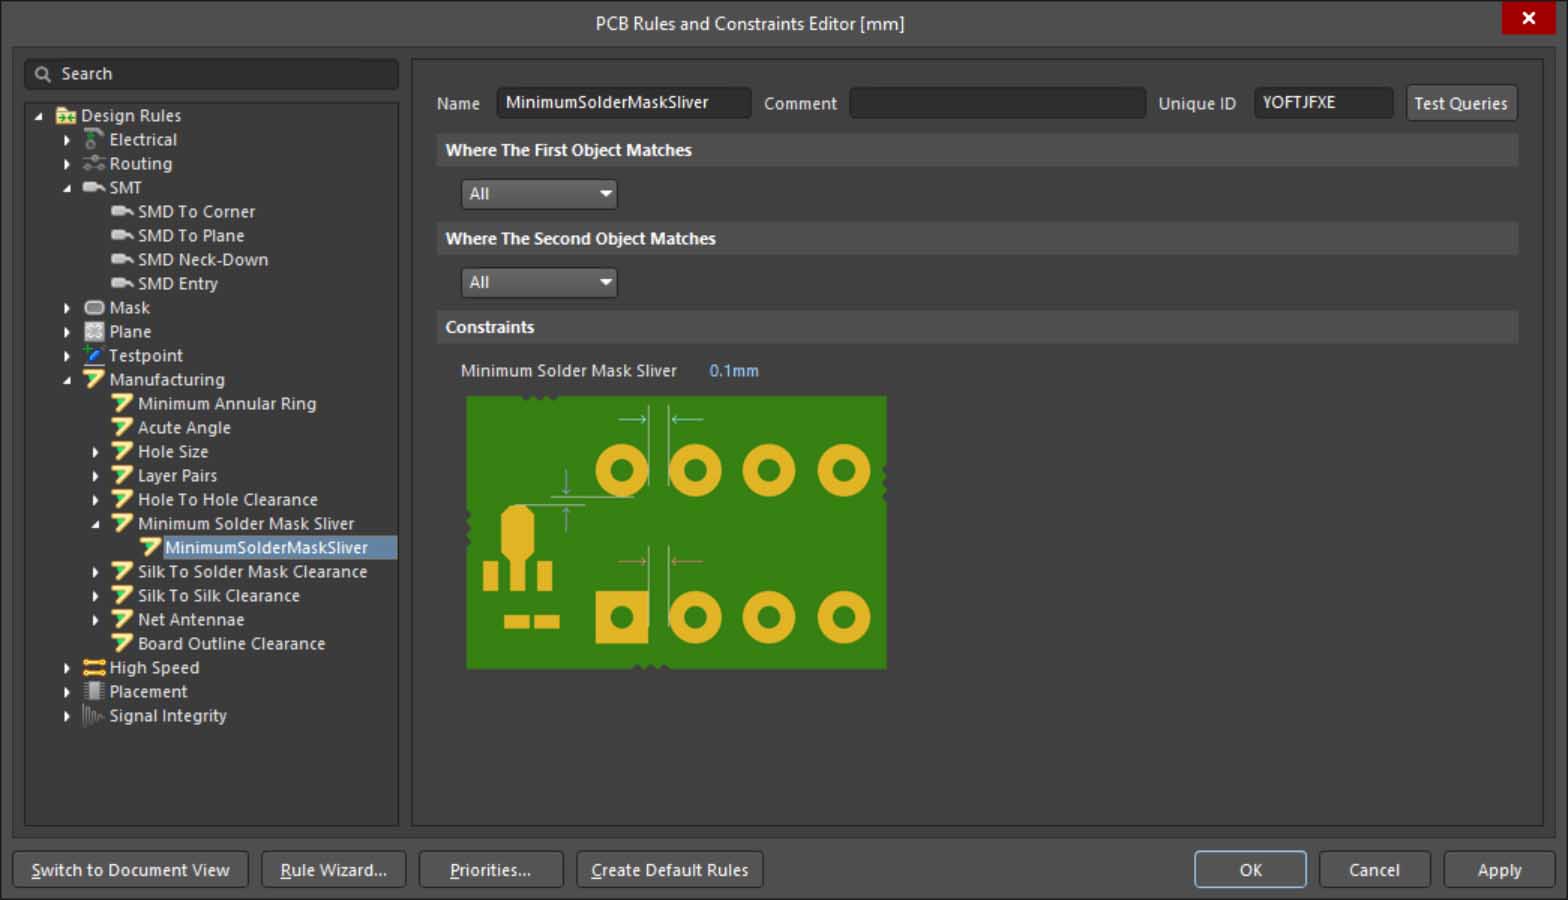Click the Plane category icon
Image resolution: width=1568 pixels, height=900 pixels.
coord(93,332)
